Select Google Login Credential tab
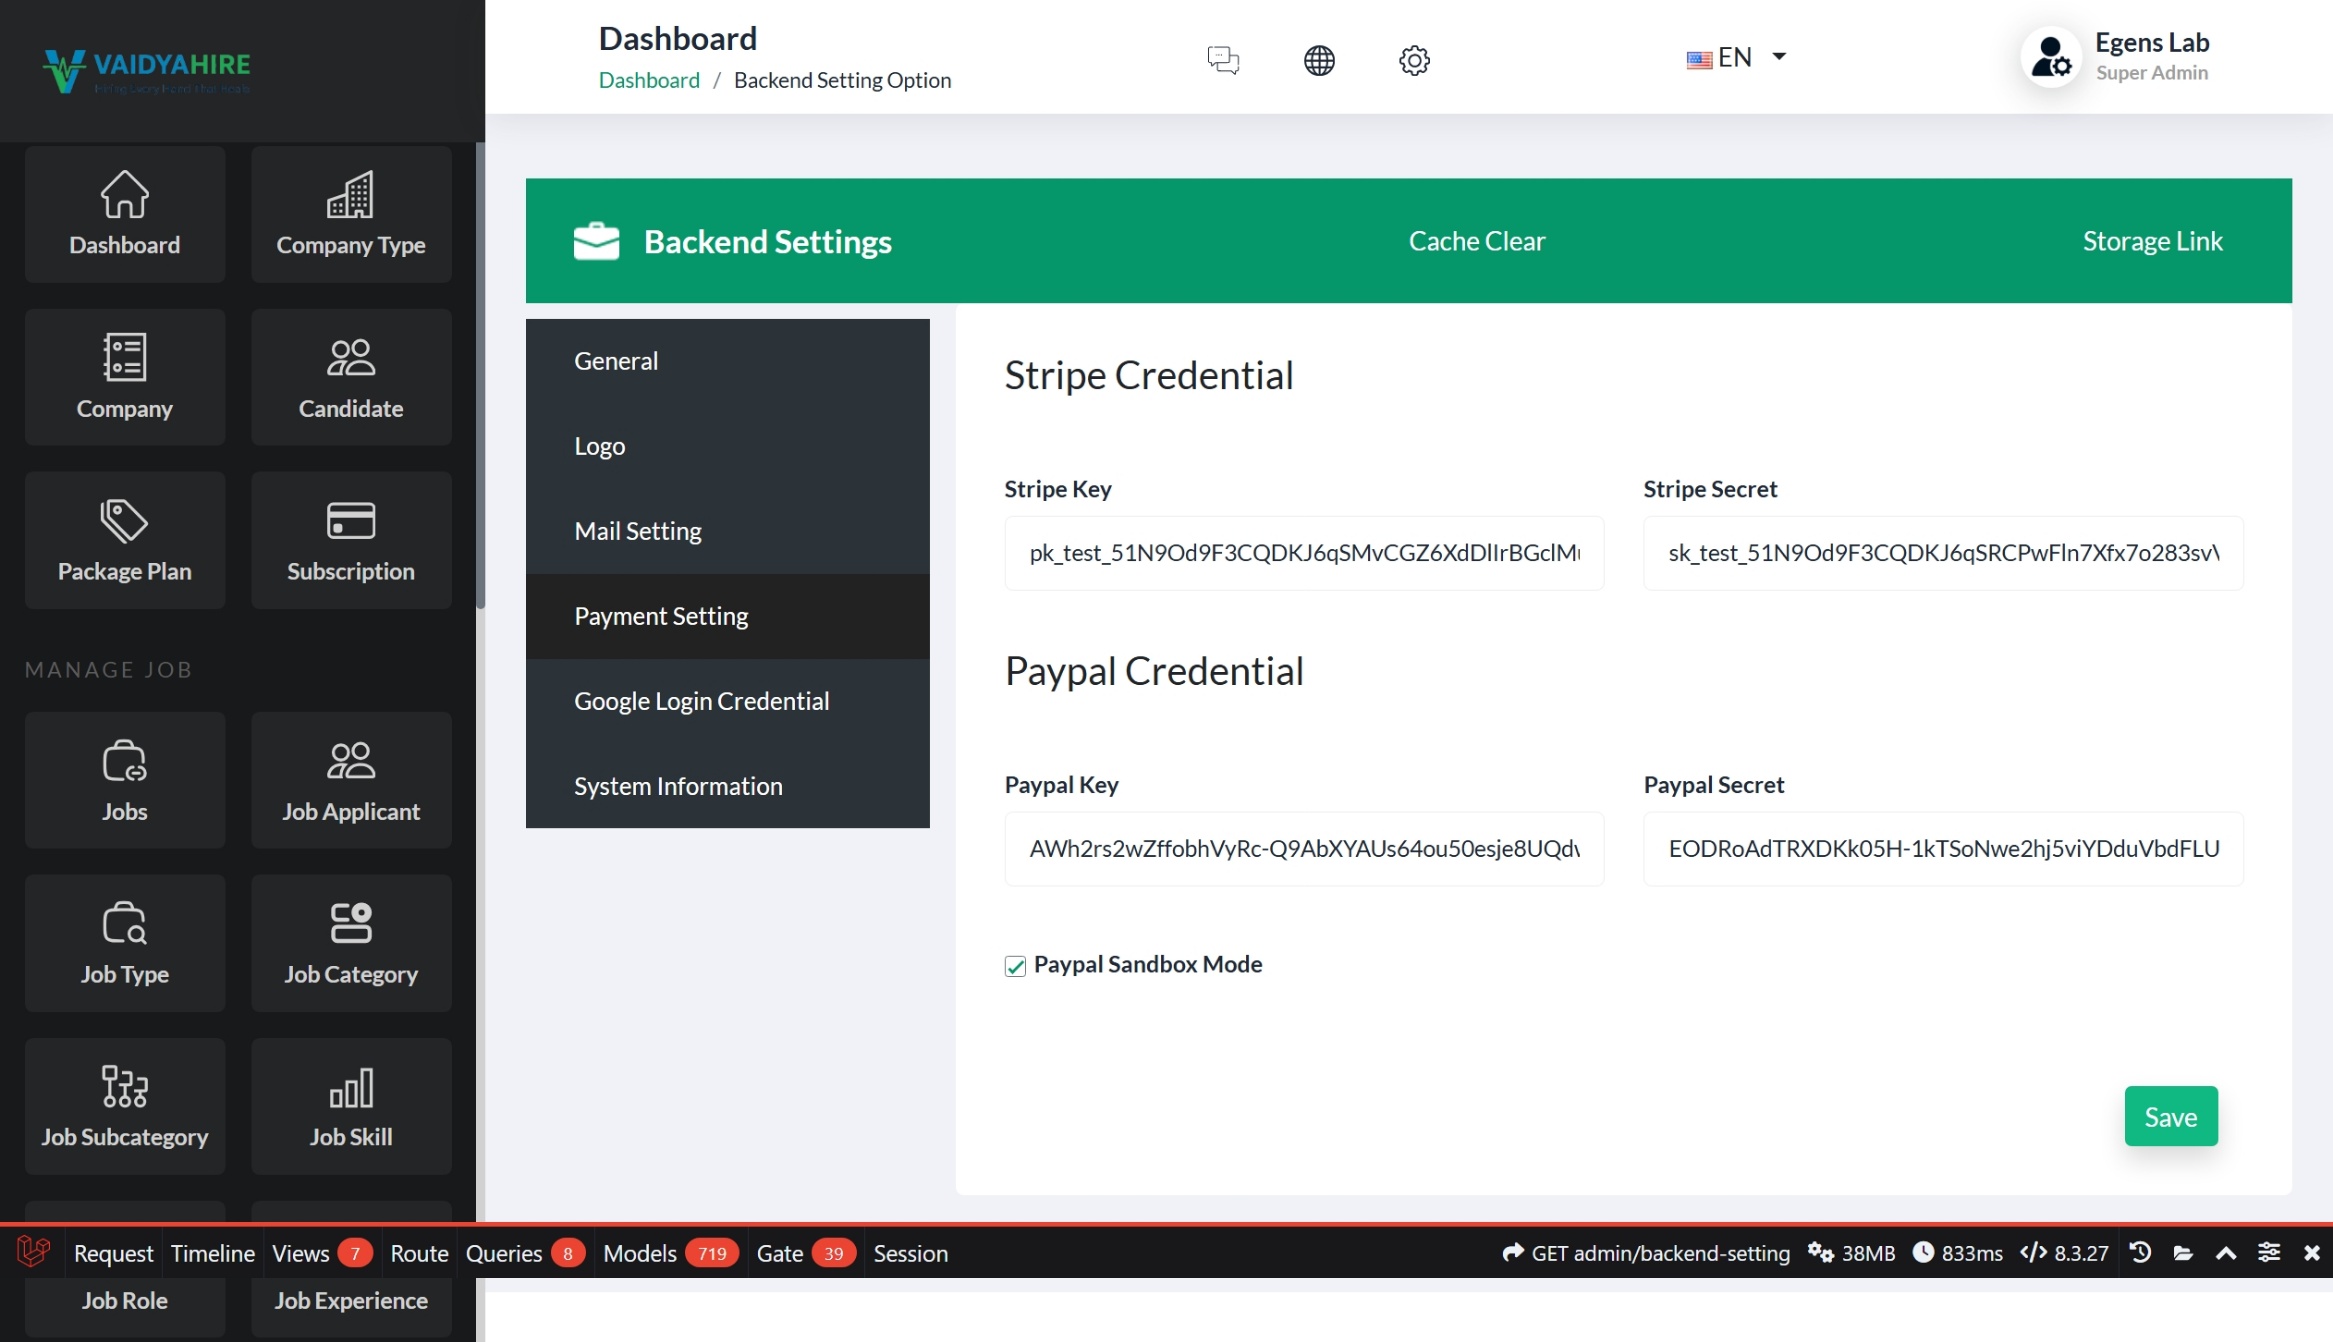 pos(701,701)
